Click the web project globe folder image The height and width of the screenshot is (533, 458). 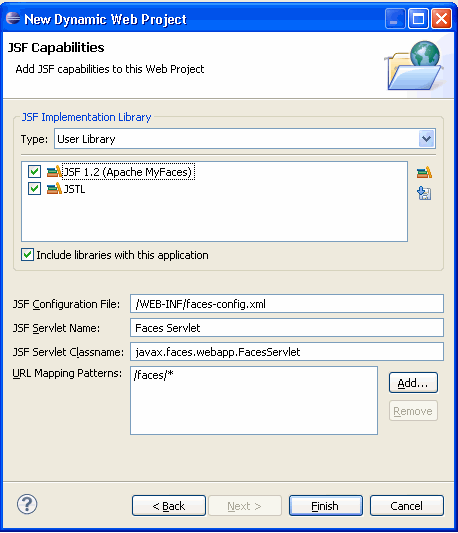tap(415, 66)
